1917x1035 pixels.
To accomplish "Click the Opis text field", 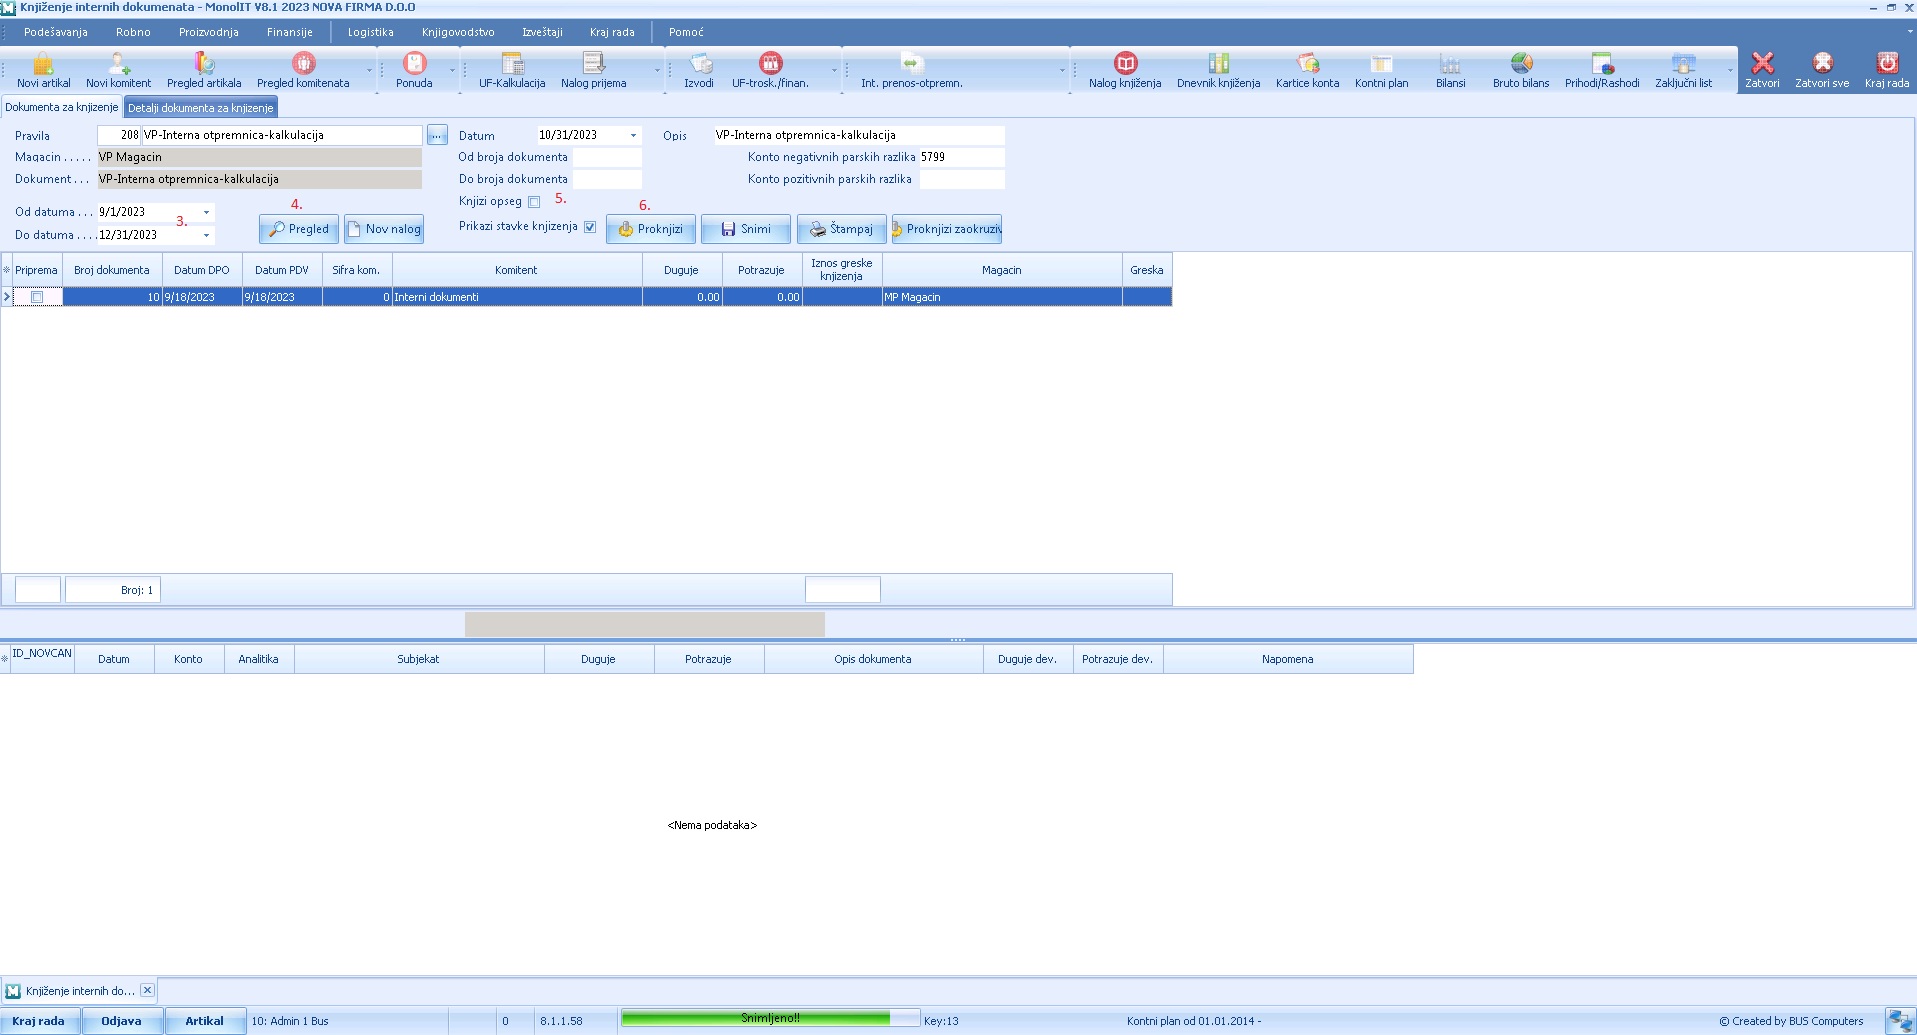I will coord(859,135).
